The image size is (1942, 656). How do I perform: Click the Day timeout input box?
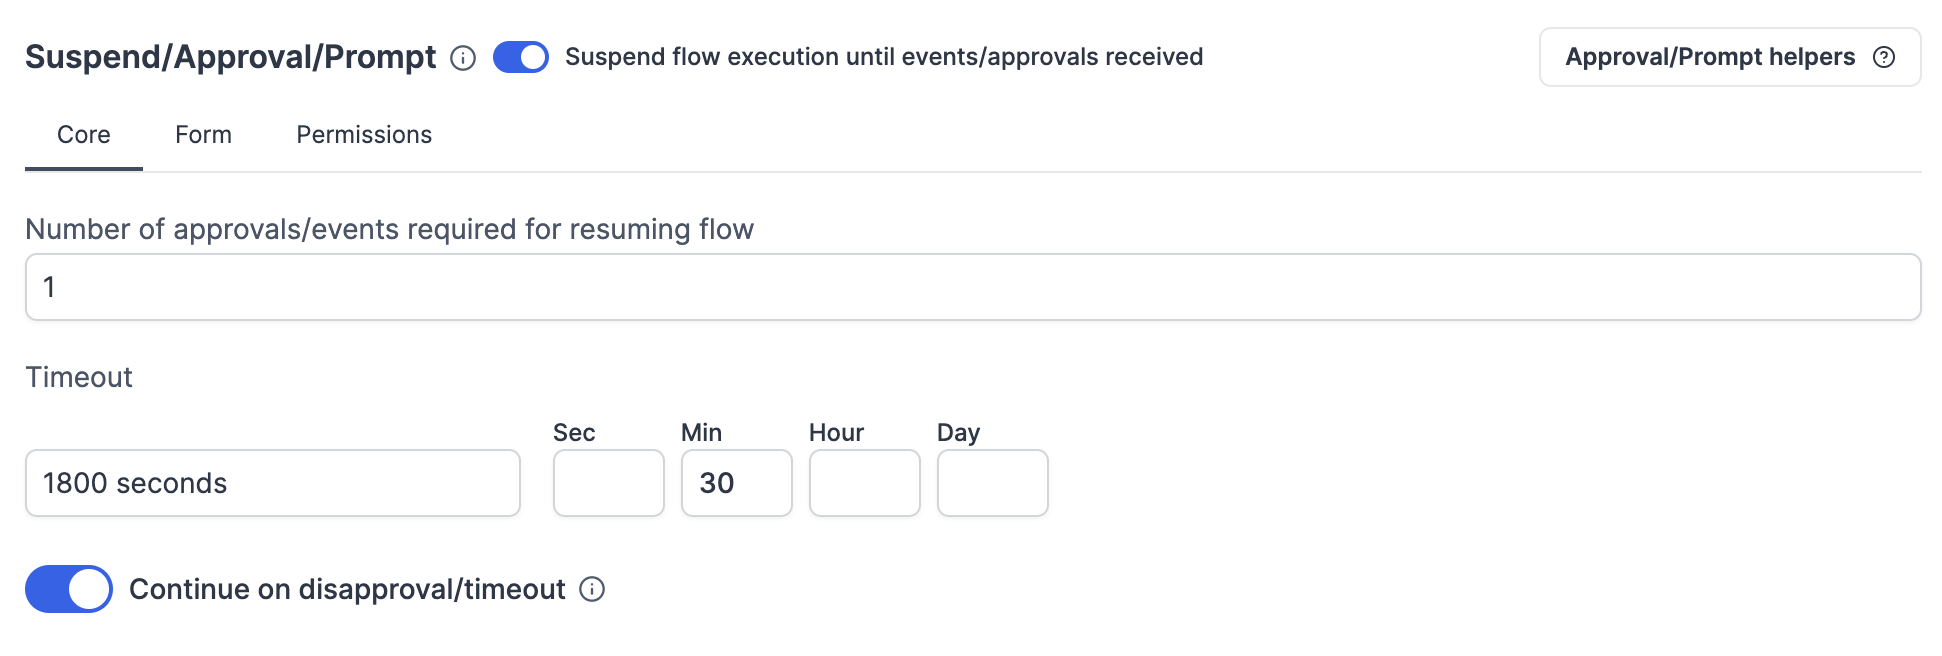[x=992, y=483]
